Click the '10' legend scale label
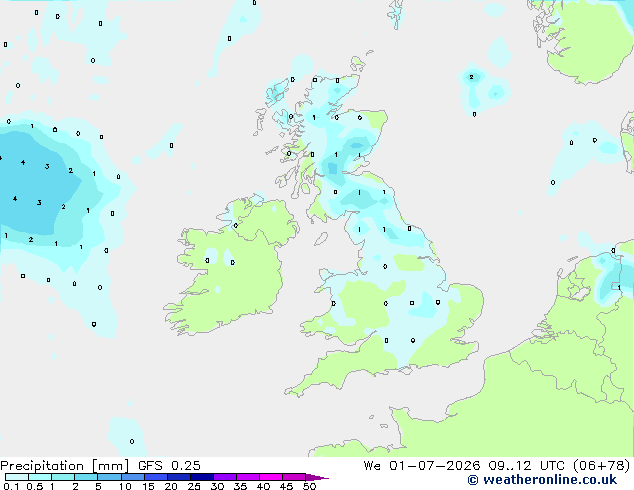 point(125,486)
